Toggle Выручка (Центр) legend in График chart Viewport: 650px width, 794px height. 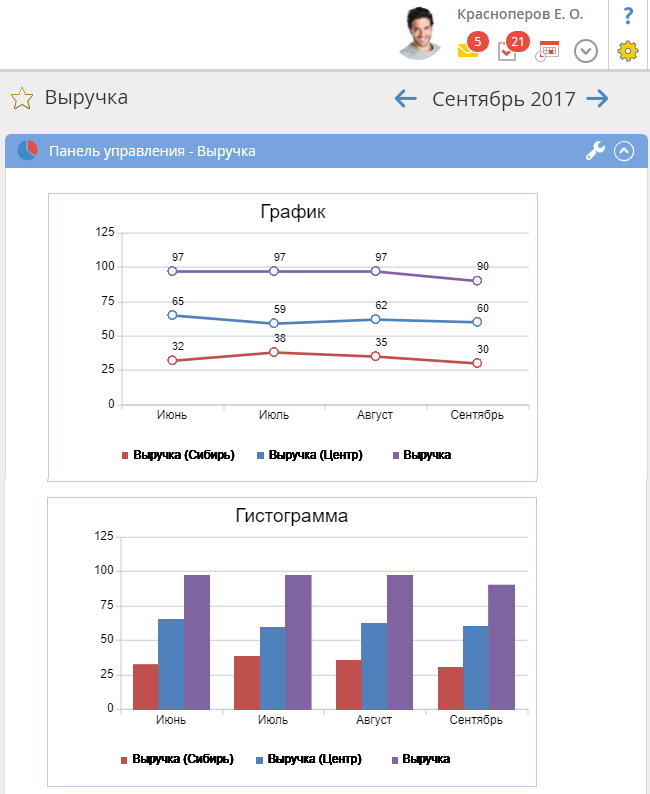(x=310, y=455)
